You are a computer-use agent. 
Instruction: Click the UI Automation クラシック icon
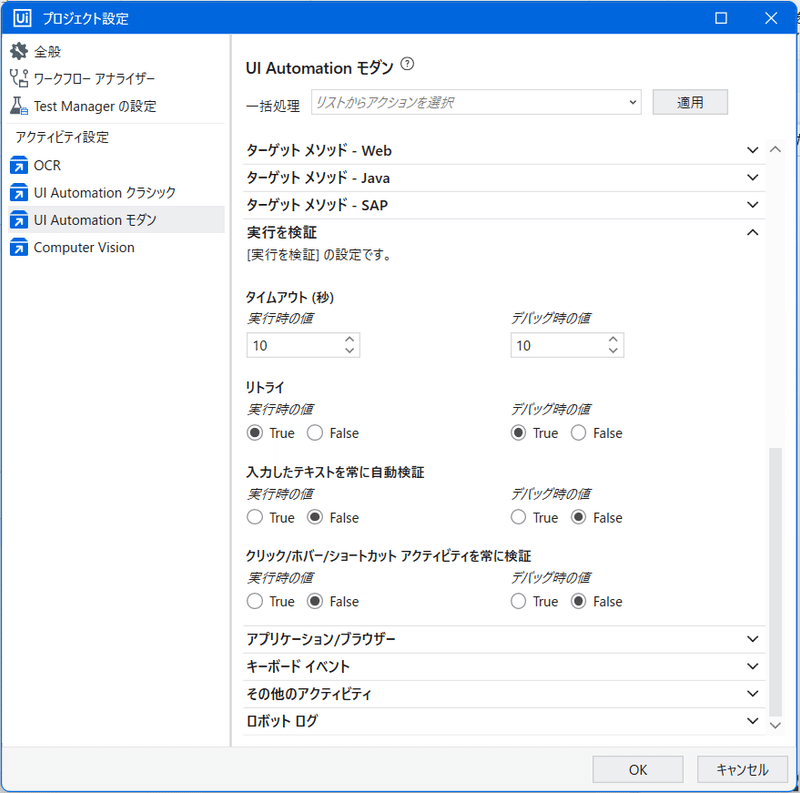19,193
